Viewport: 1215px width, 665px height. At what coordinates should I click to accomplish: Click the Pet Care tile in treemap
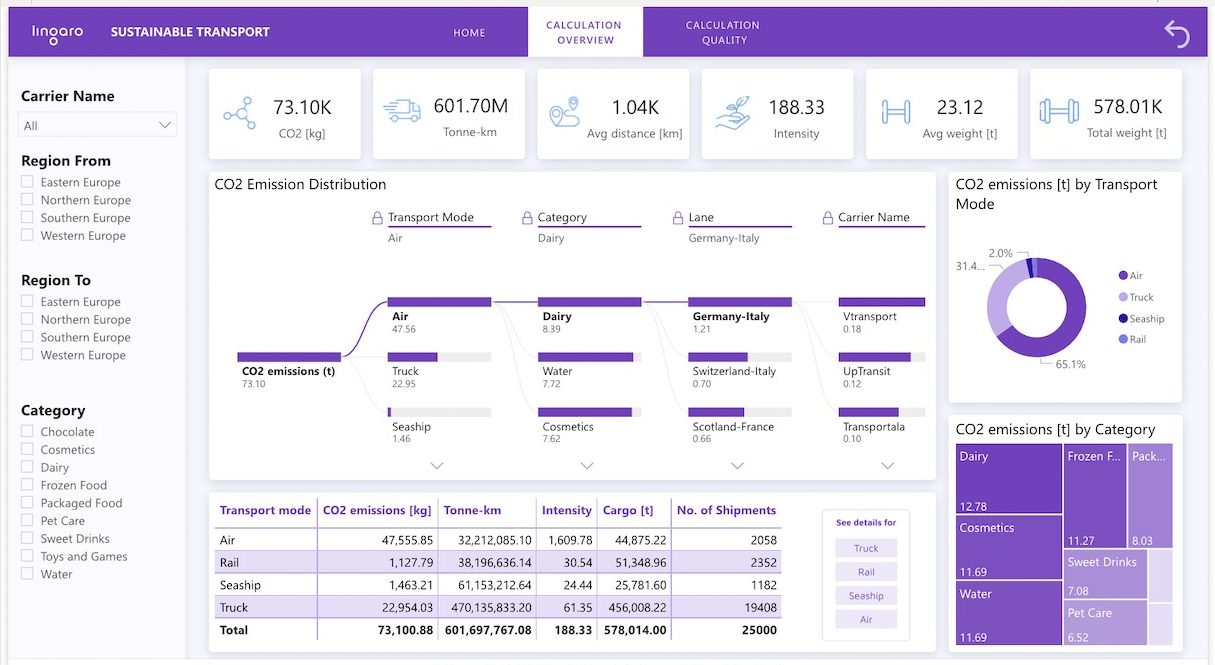pyautogui.click(x=1106, y=624)
